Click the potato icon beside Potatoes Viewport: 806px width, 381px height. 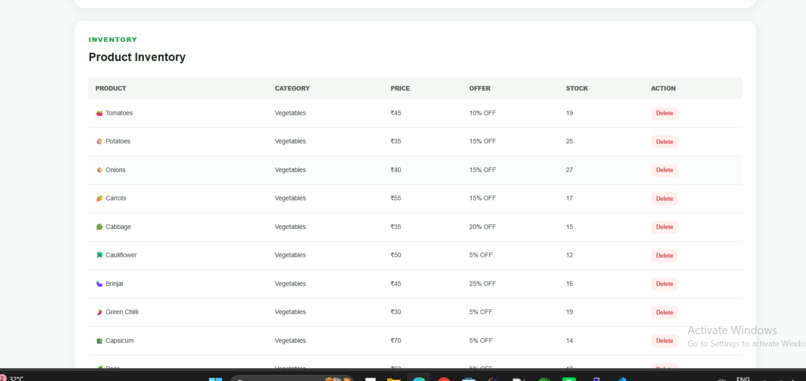tap(100, 141)
